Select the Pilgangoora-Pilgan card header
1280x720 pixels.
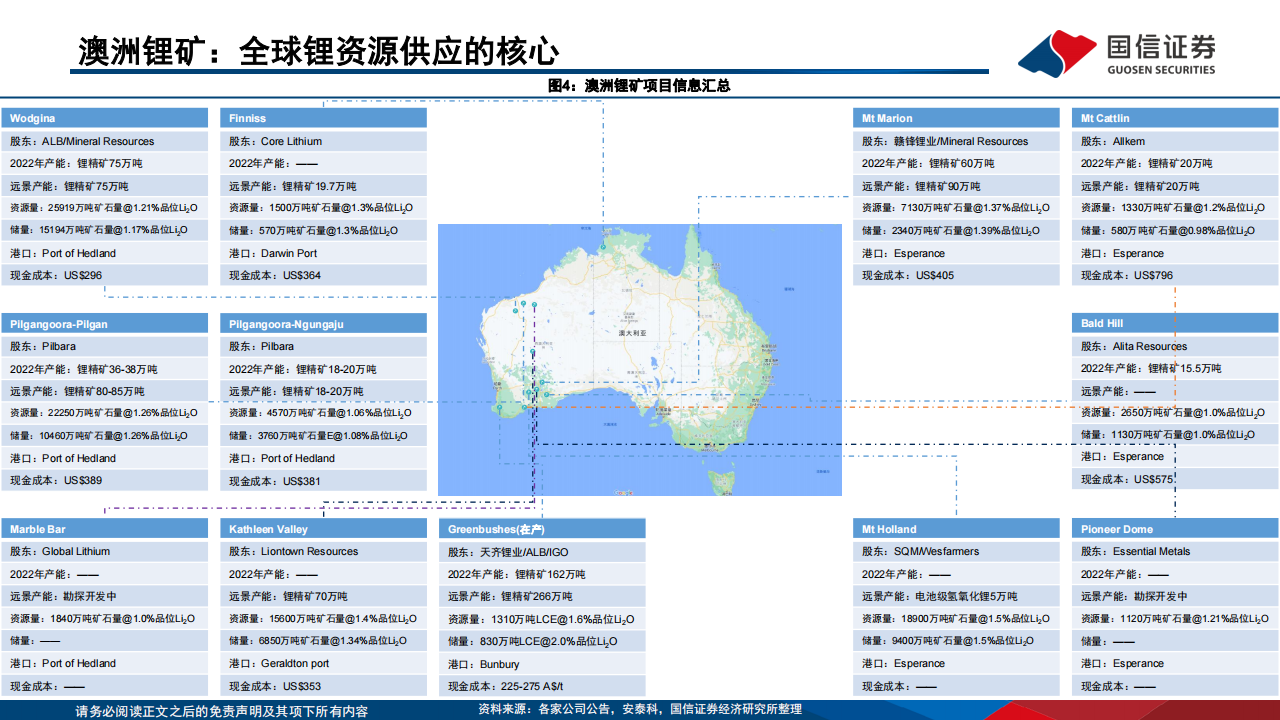click(104, 324)
